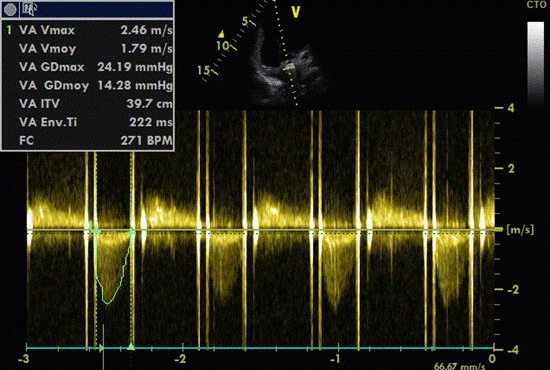Click the green measurement number 1 label

[9, 30]
